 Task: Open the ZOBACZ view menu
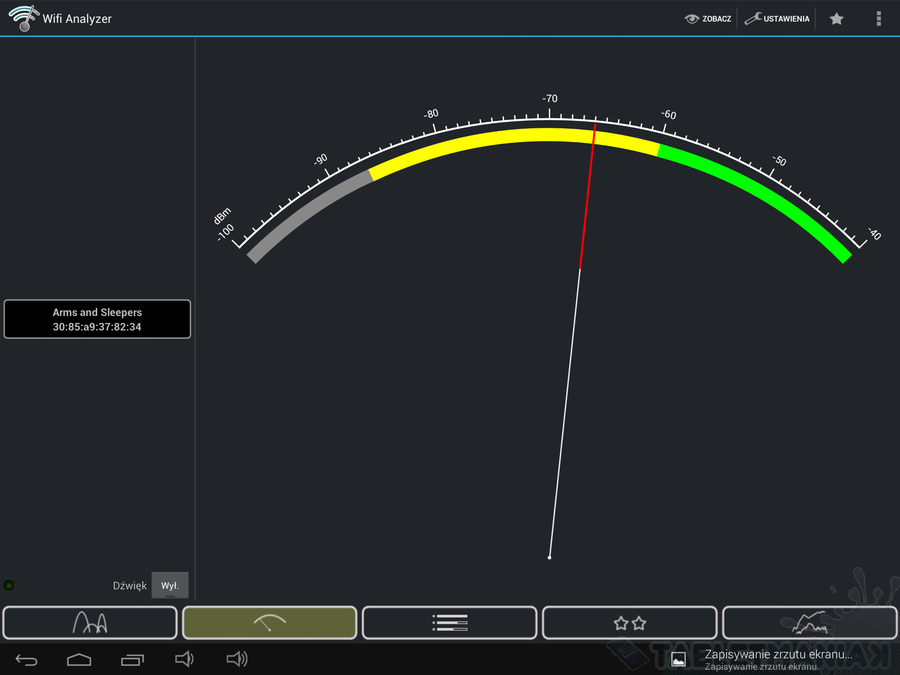point(708,18)
